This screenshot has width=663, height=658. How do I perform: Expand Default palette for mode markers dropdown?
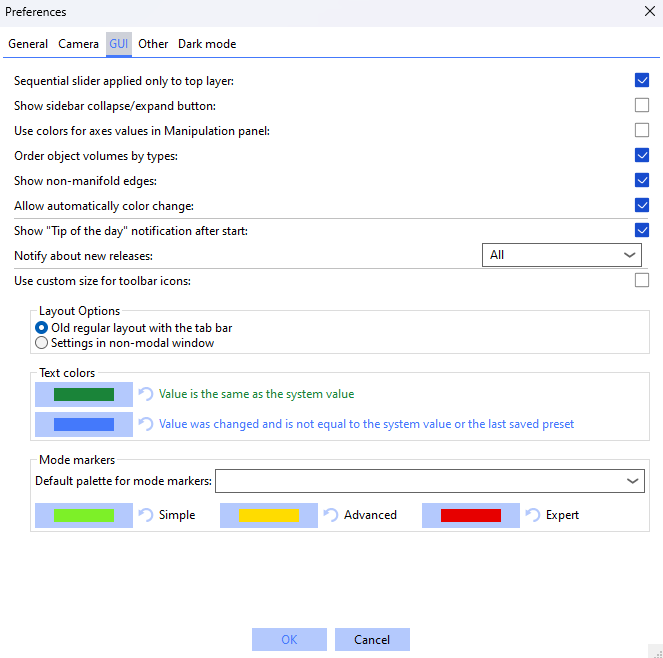[429, 481]
